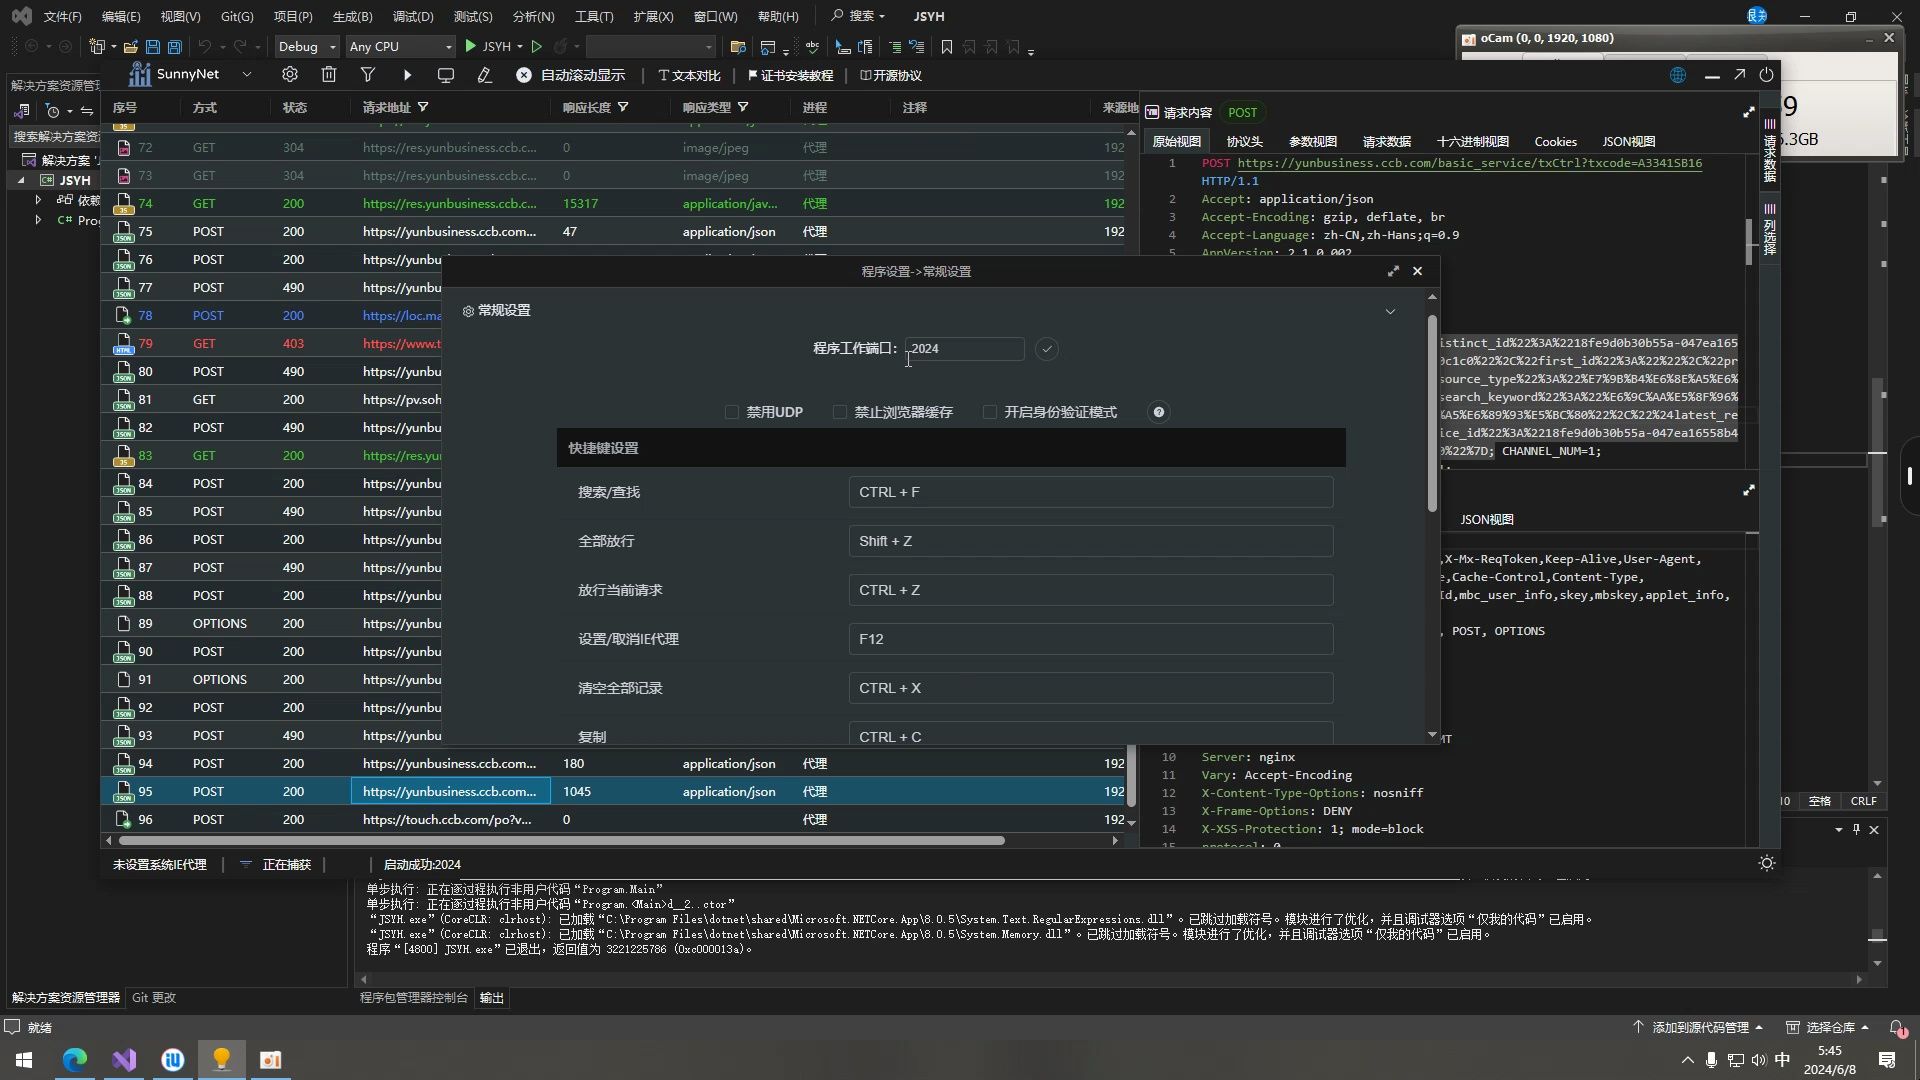Open filter on 请求地址 column
Viewport: 1920px width, 1080px height.
pos(423,107)
